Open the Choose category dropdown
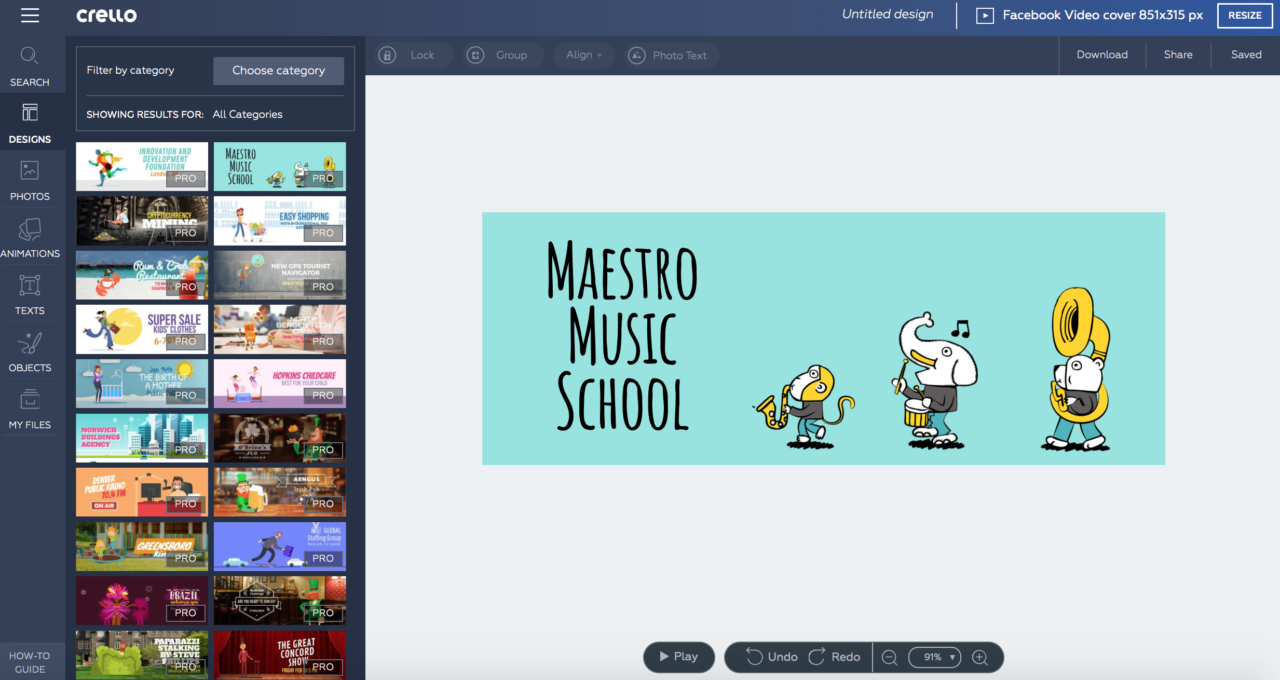This screenshot has height=680, width=1280. pyautogui.click(x=278, y=71)
